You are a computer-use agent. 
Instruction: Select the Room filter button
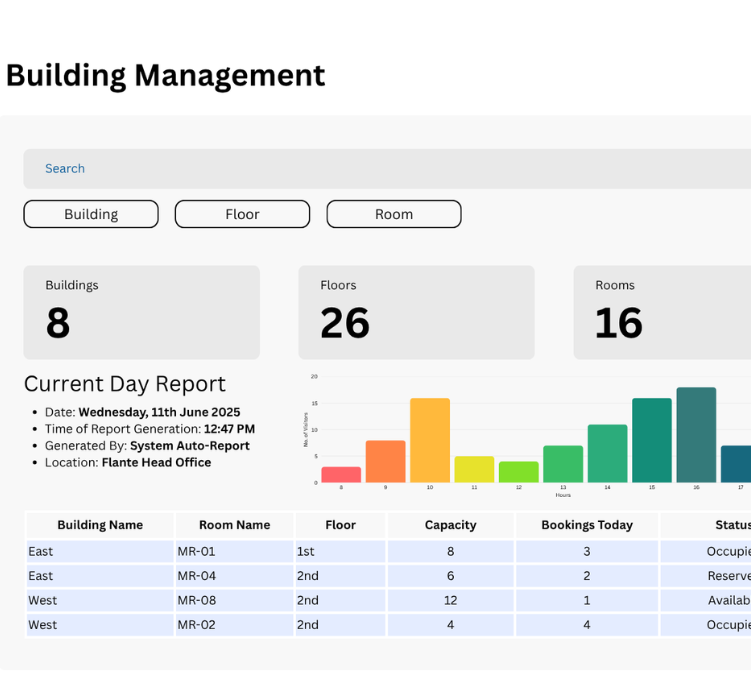click(x=394, y=214)
